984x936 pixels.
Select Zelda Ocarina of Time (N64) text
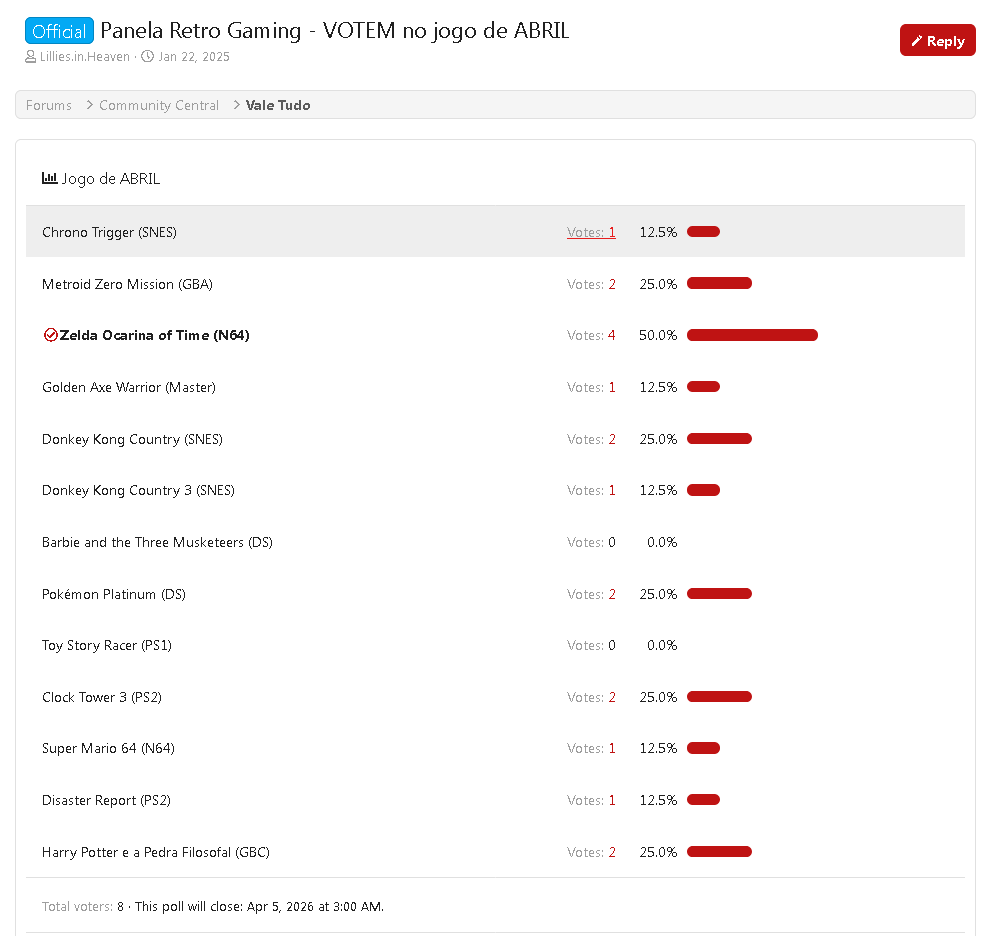point(154,336)
